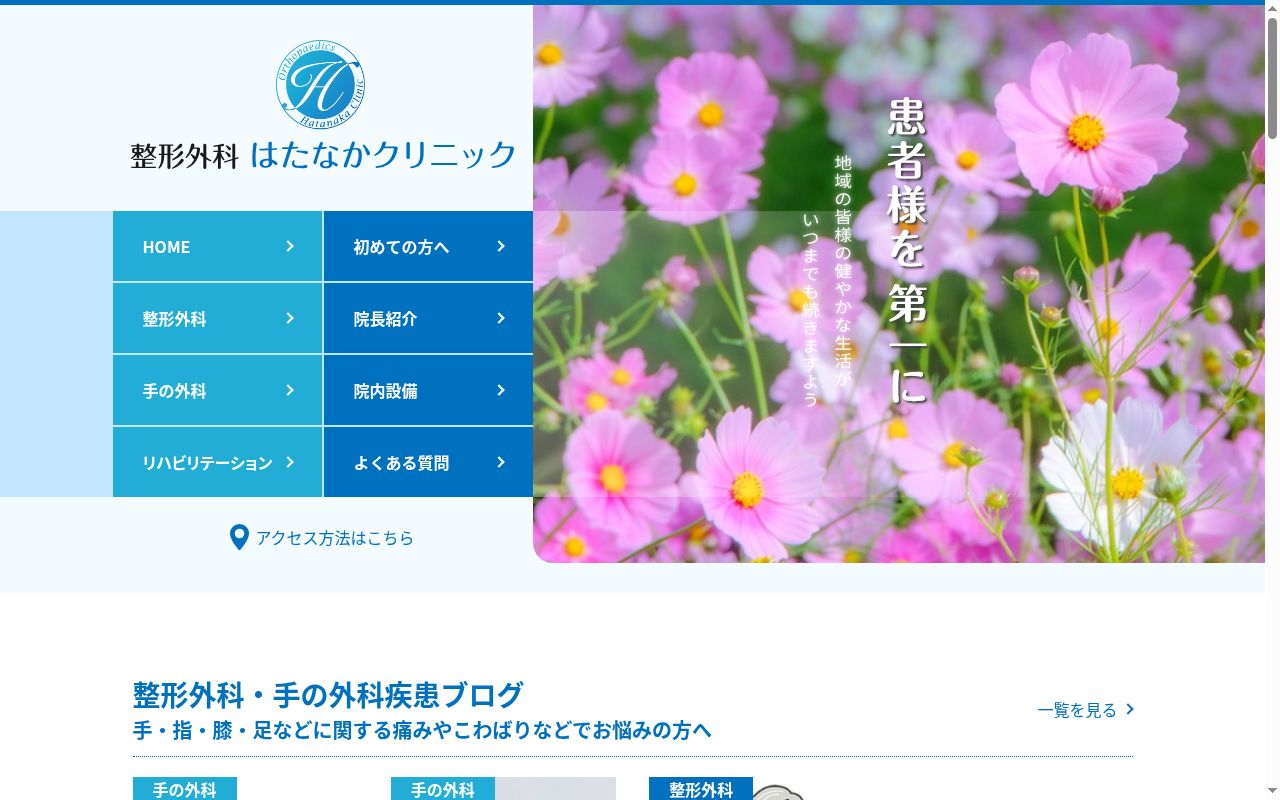Click the chevron on the 整形外科 menu tile
The height and width of the screenshot is (800, 1280).
290,318
